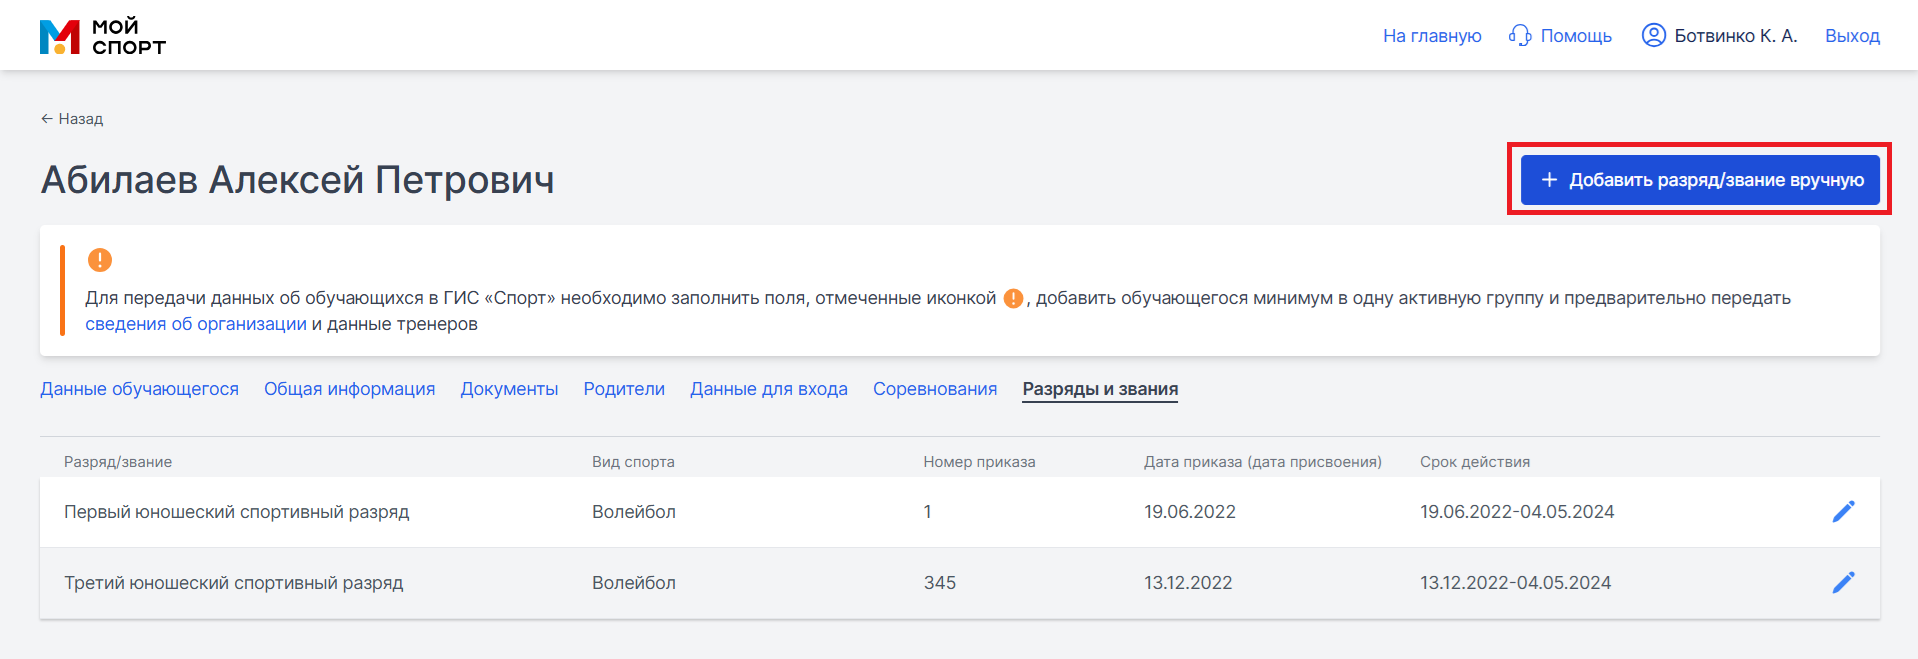Click validity 19.06.2022-04.05.2024
The image size is (1918, 659).
(x=1517, y=512)
